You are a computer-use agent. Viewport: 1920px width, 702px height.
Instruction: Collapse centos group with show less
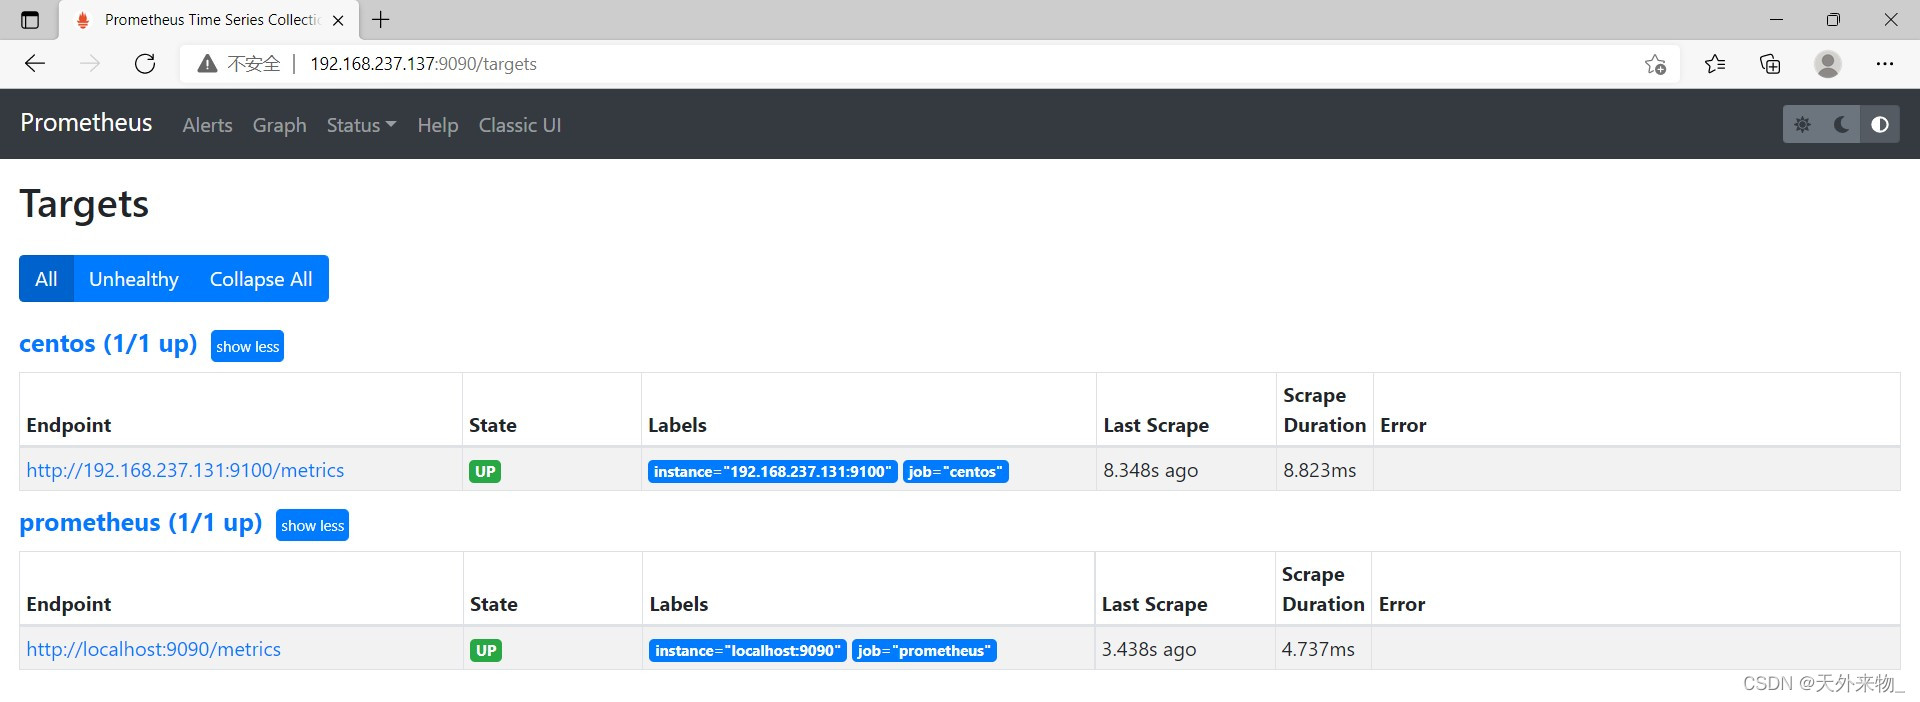pyautogui.click(x=247, y=347)
